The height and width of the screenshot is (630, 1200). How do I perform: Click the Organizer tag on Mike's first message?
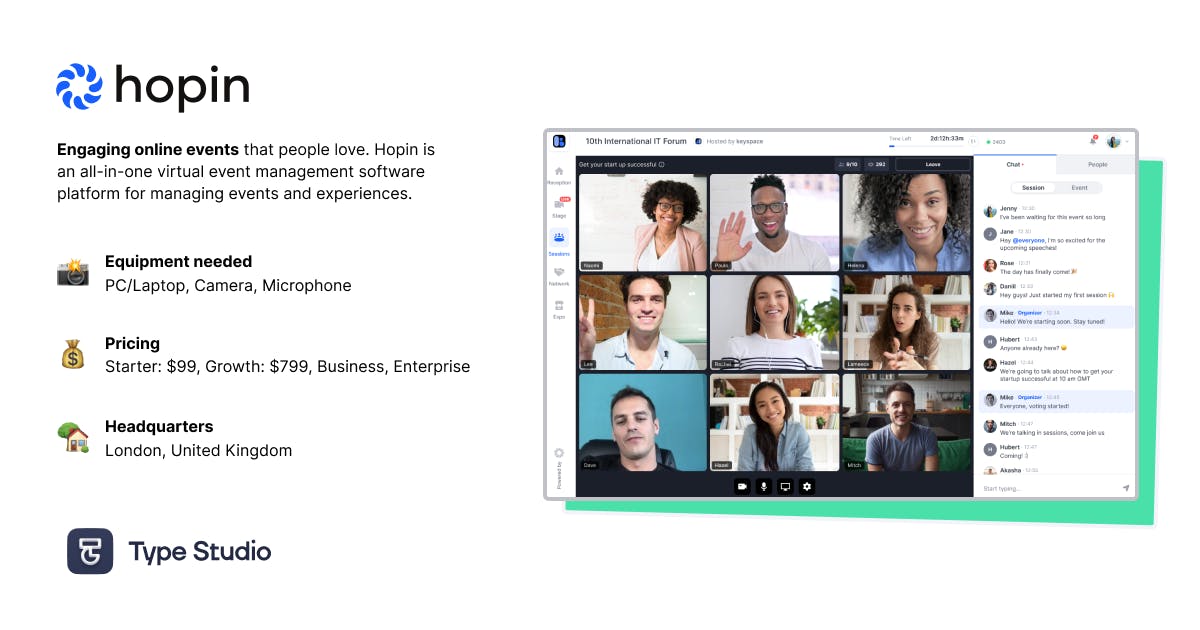click(x=1029, y=313)
